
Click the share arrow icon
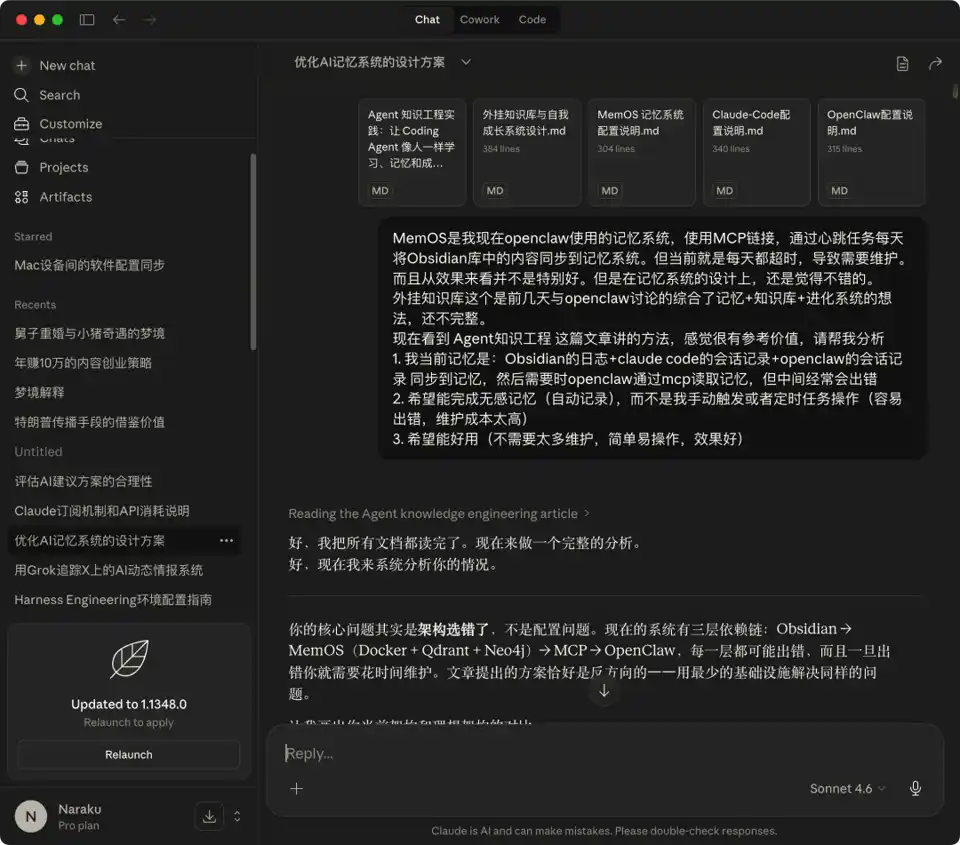(935, 63)
